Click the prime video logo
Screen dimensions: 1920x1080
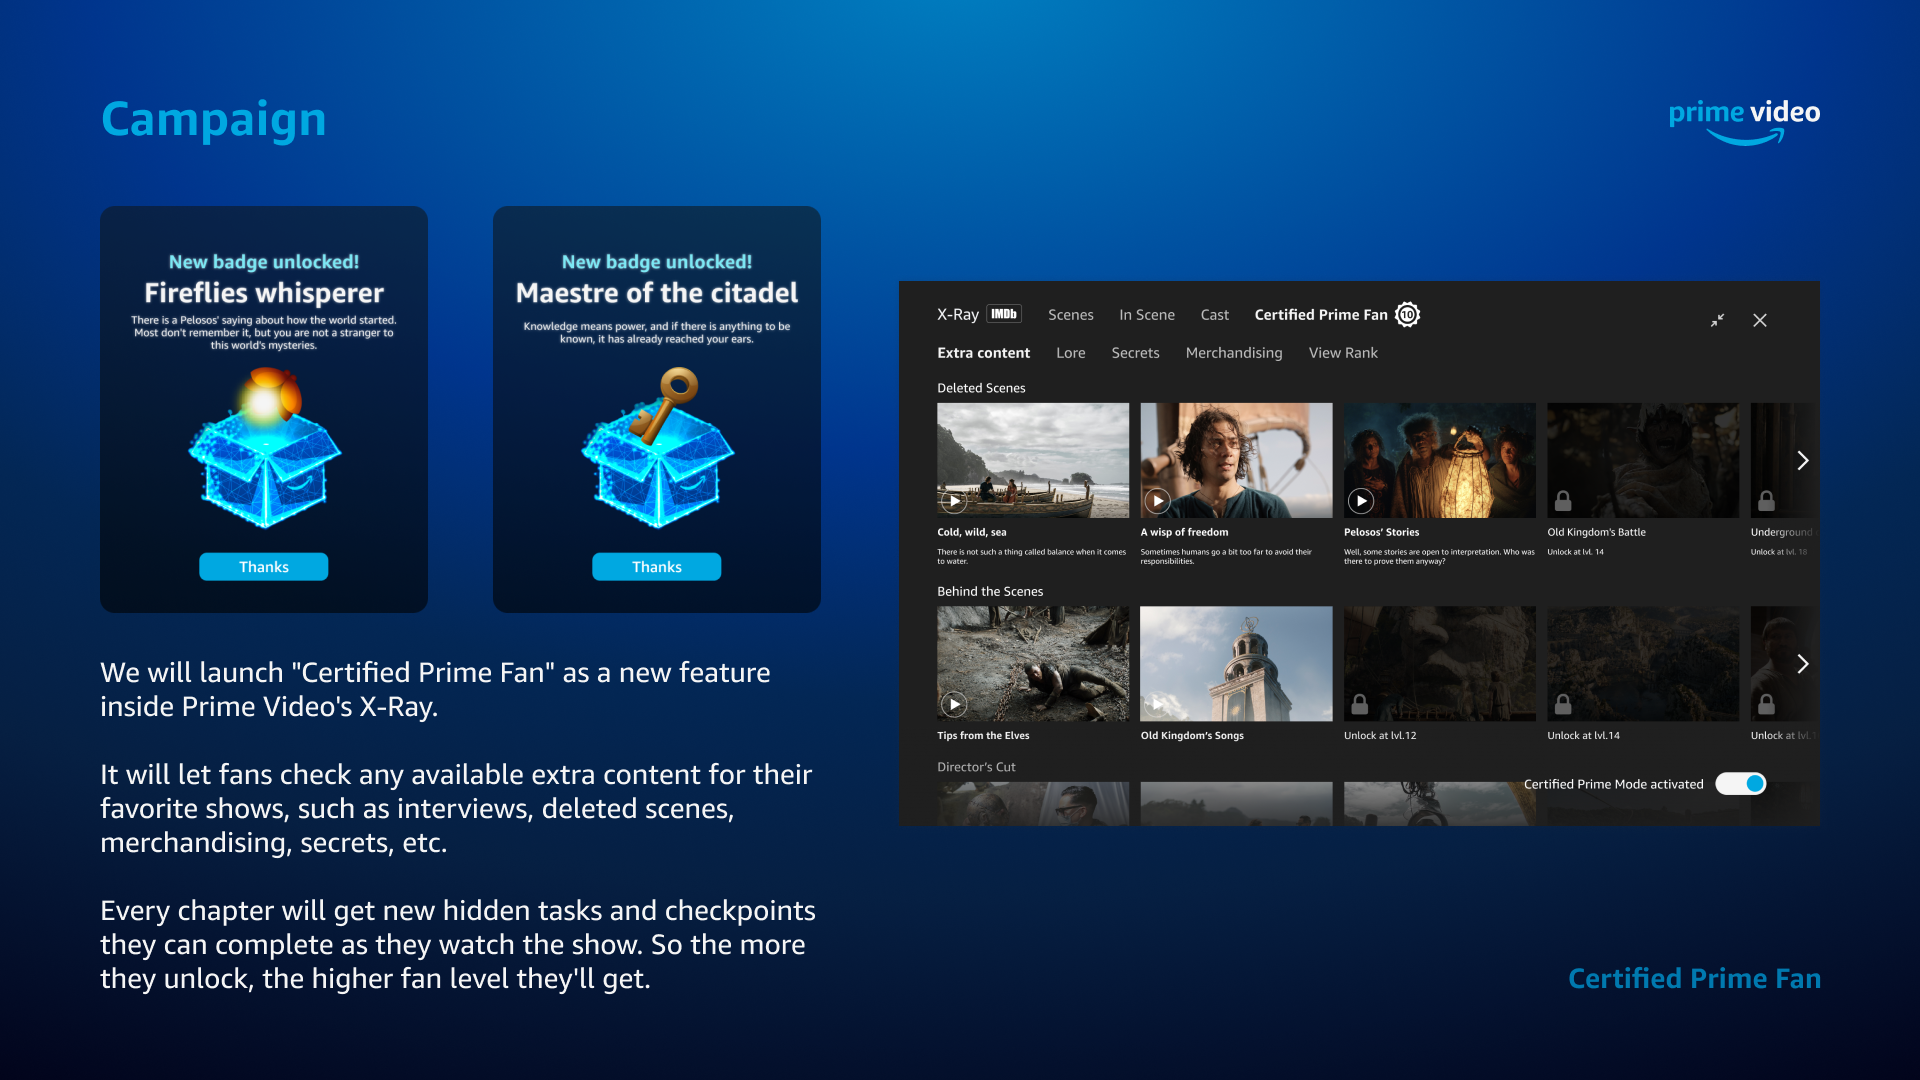[1744, 122]
